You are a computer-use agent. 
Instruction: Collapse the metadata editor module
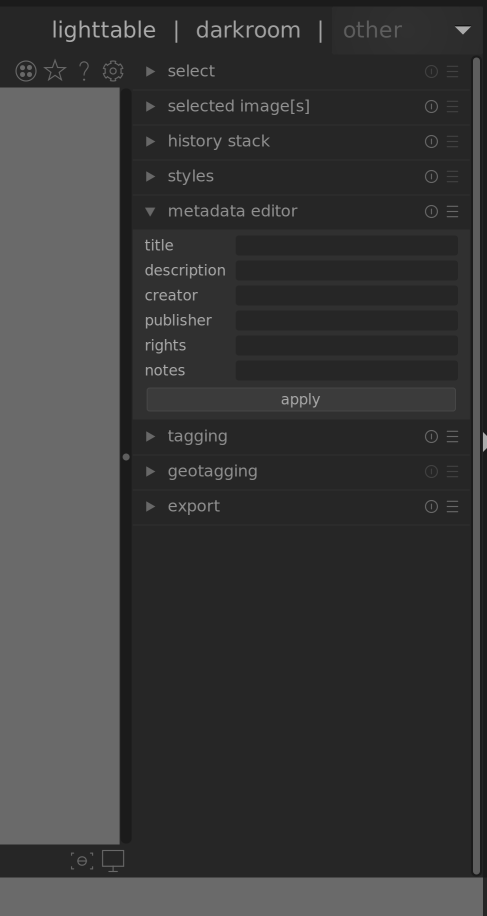tap(151, 211)
